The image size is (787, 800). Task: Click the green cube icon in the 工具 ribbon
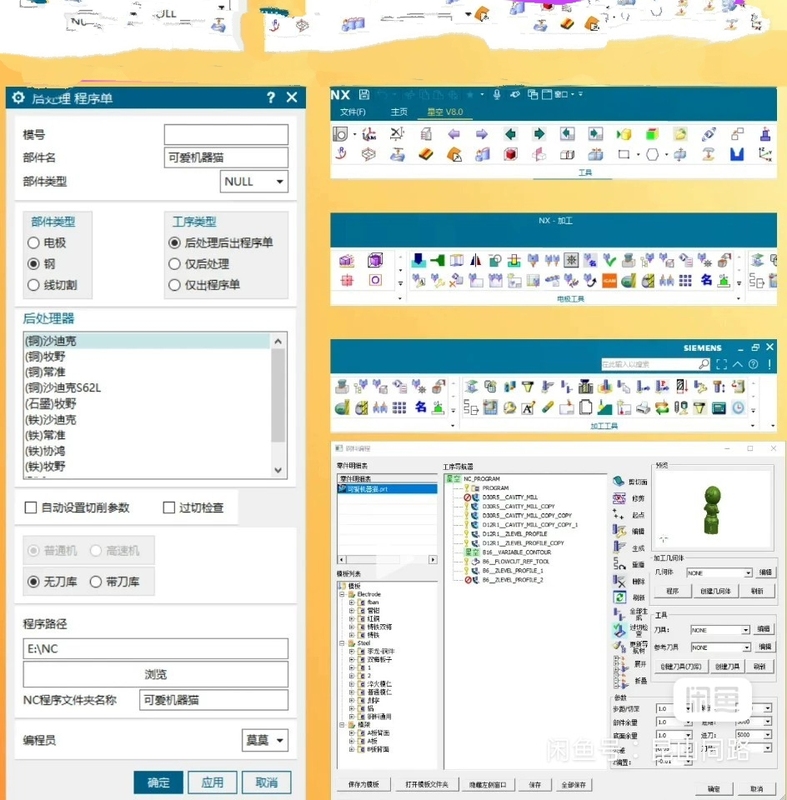click(x=652, y=134)
